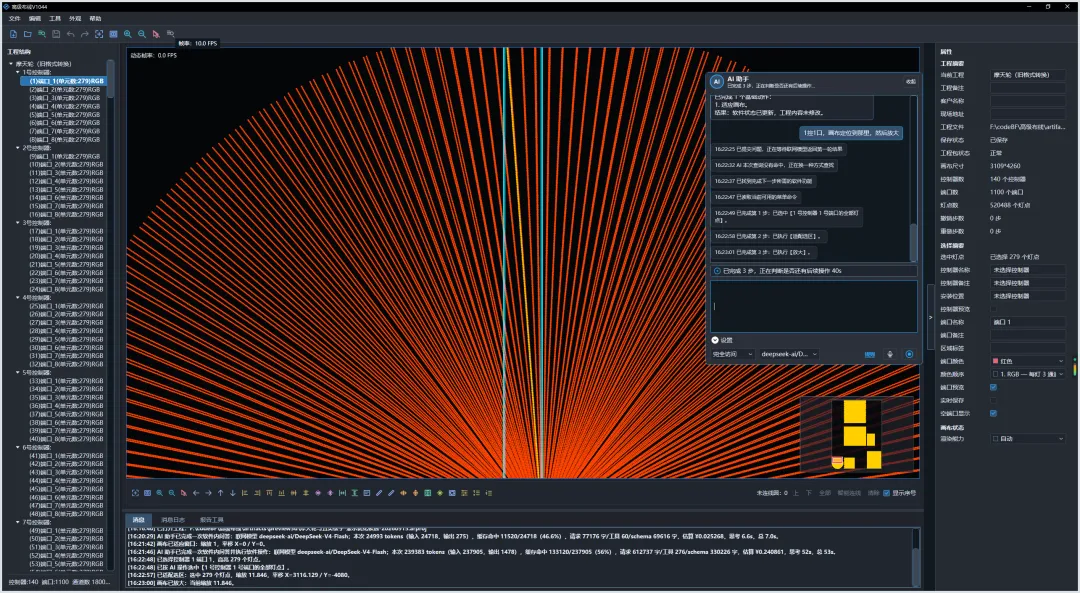Click the microphone icon in AI assistant

[x=890, y=354]
